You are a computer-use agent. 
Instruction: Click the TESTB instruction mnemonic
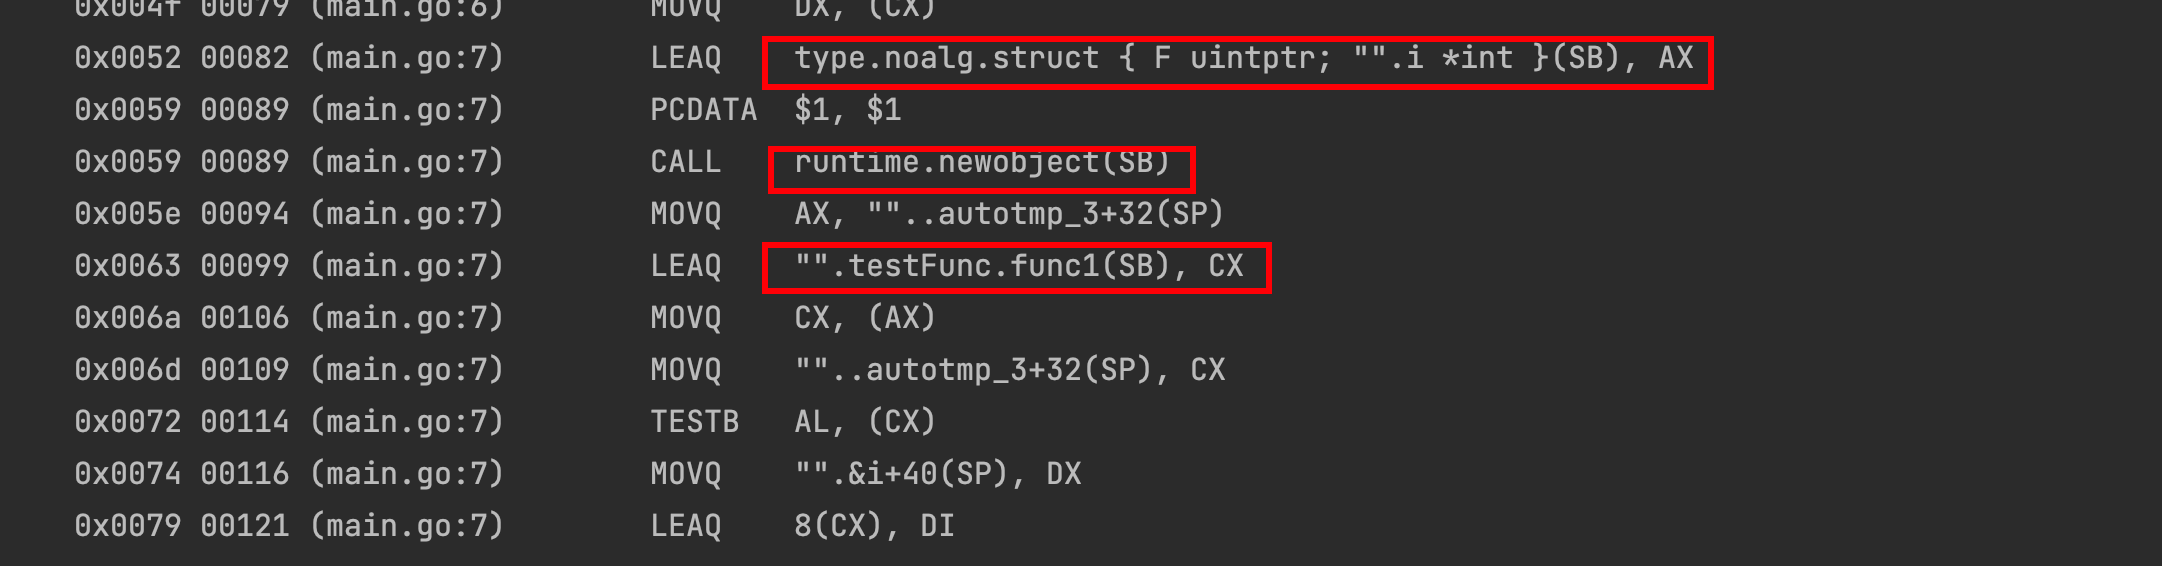[694, 422]
